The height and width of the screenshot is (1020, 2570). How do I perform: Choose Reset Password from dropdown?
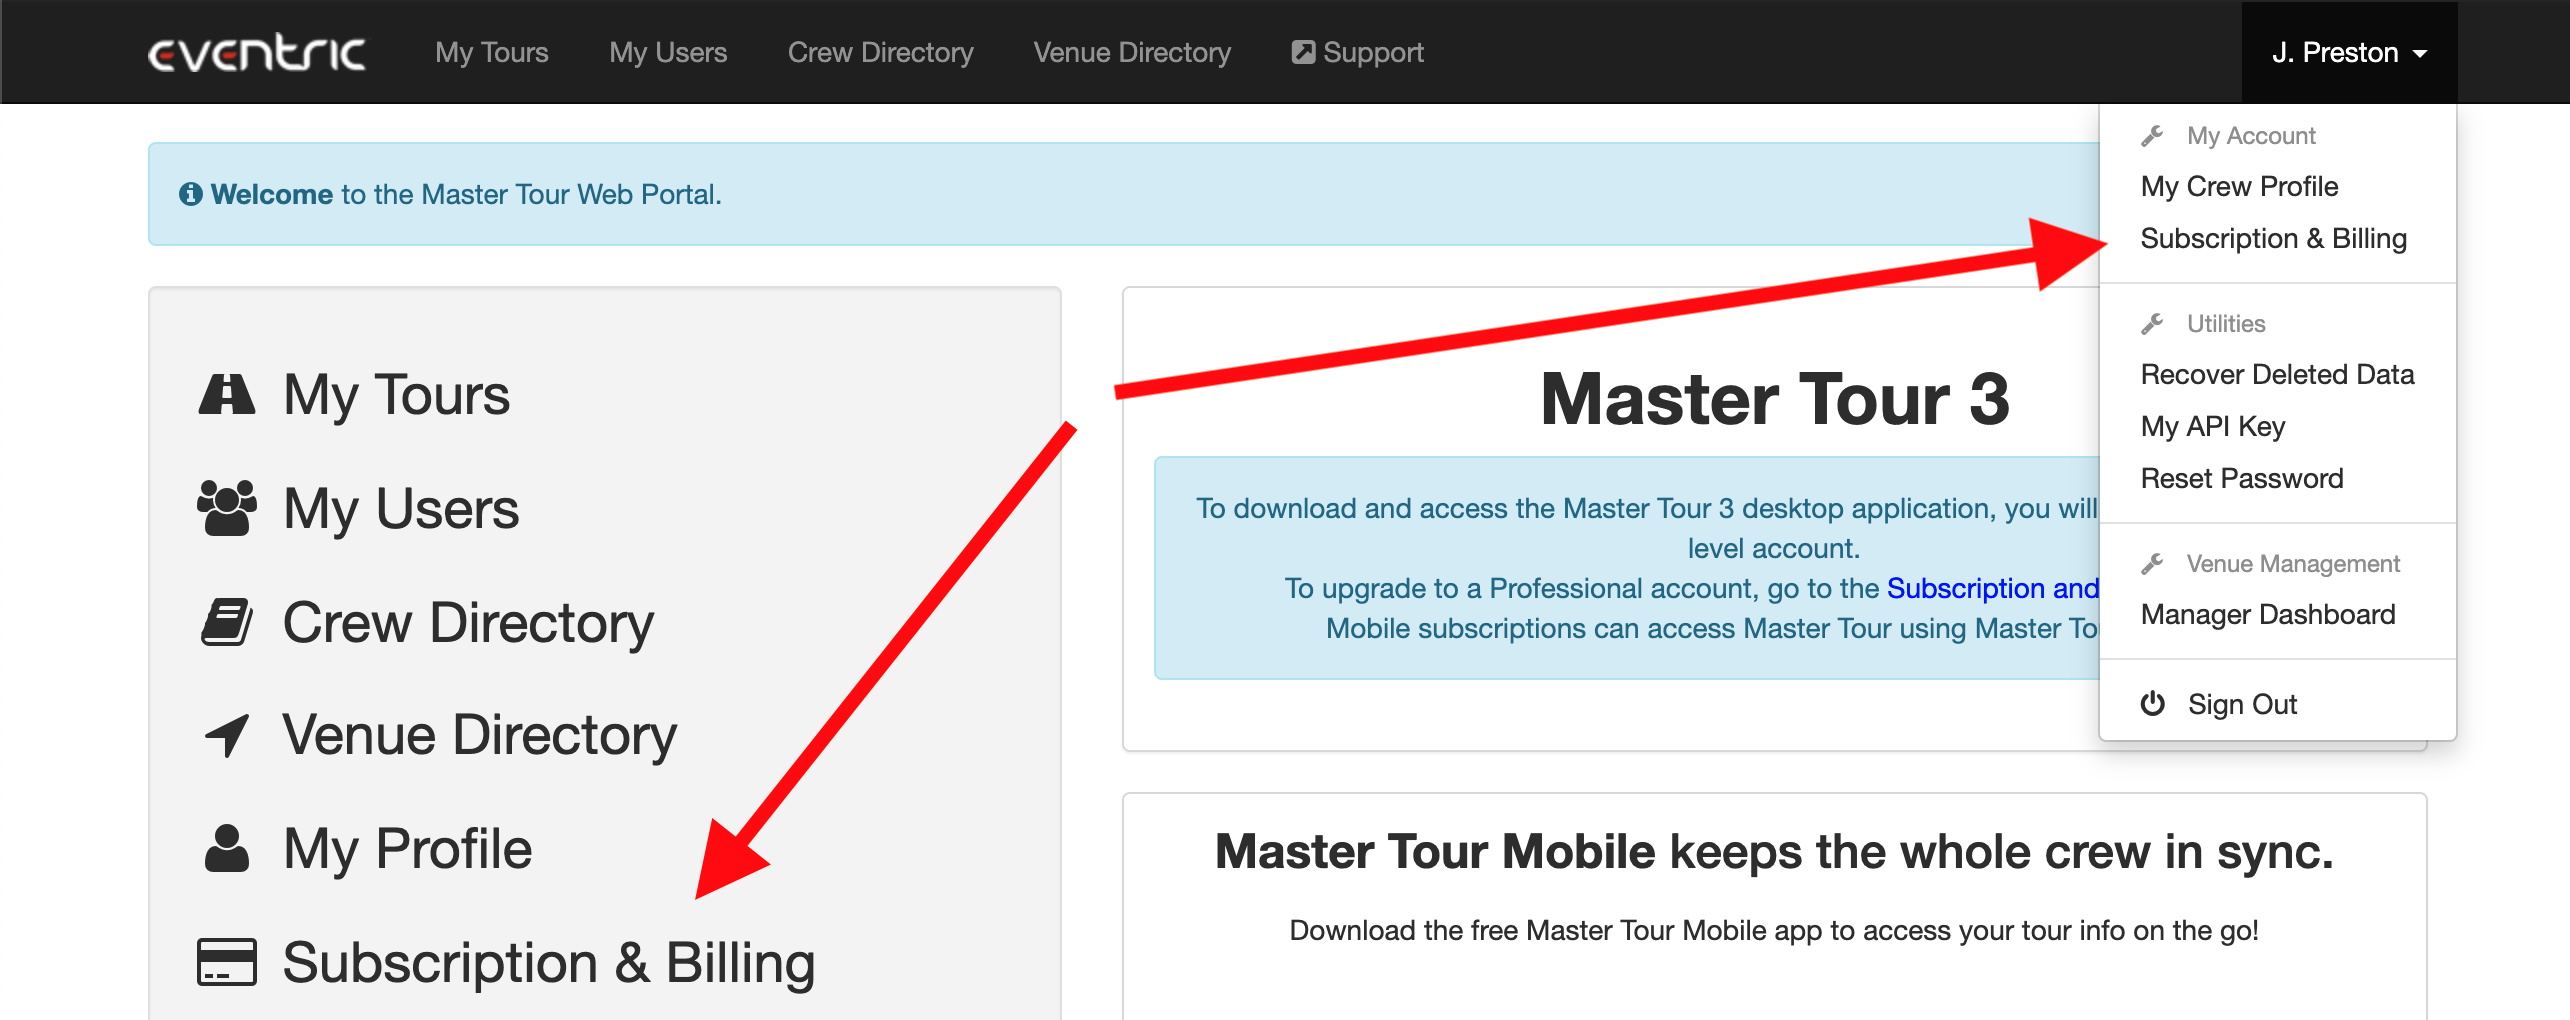tap(2242, 478)
